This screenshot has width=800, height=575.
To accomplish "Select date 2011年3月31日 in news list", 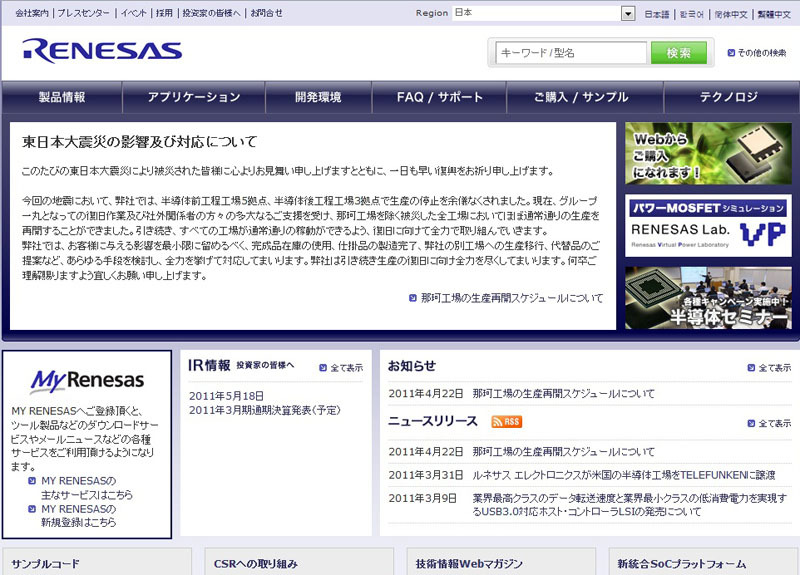I will click(x=426, y=475).
